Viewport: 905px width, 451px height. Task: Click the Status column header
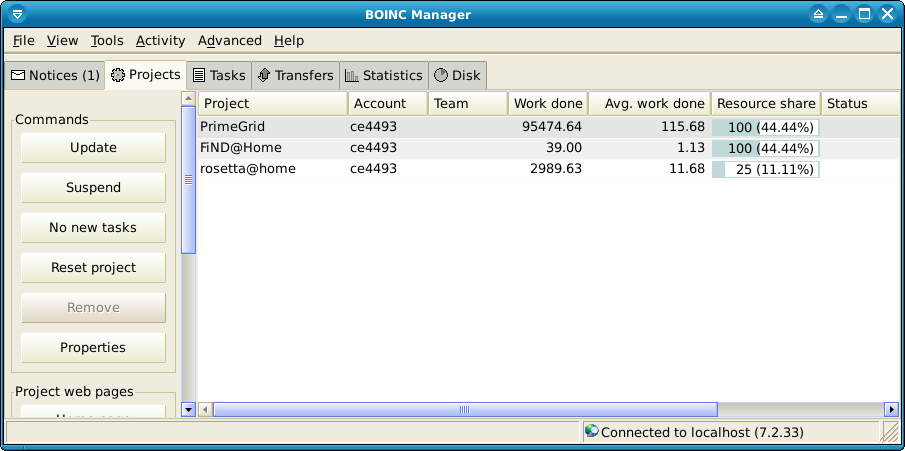click(860, 103)
